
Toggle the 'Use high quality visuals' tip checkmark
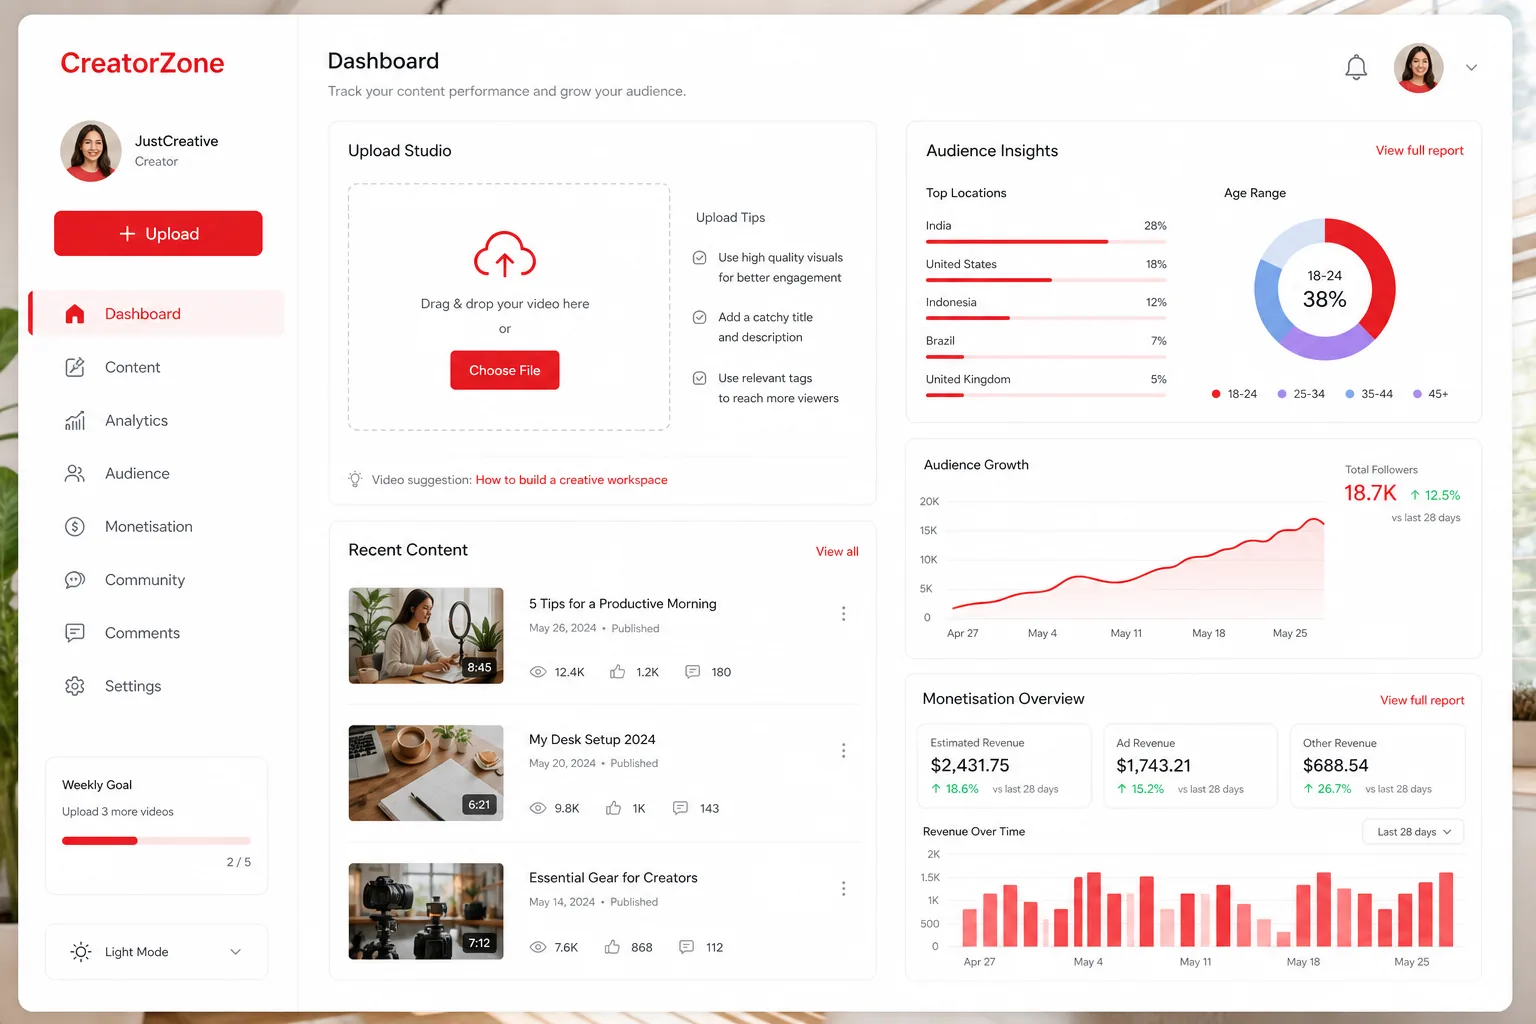[x=700, y=258]
